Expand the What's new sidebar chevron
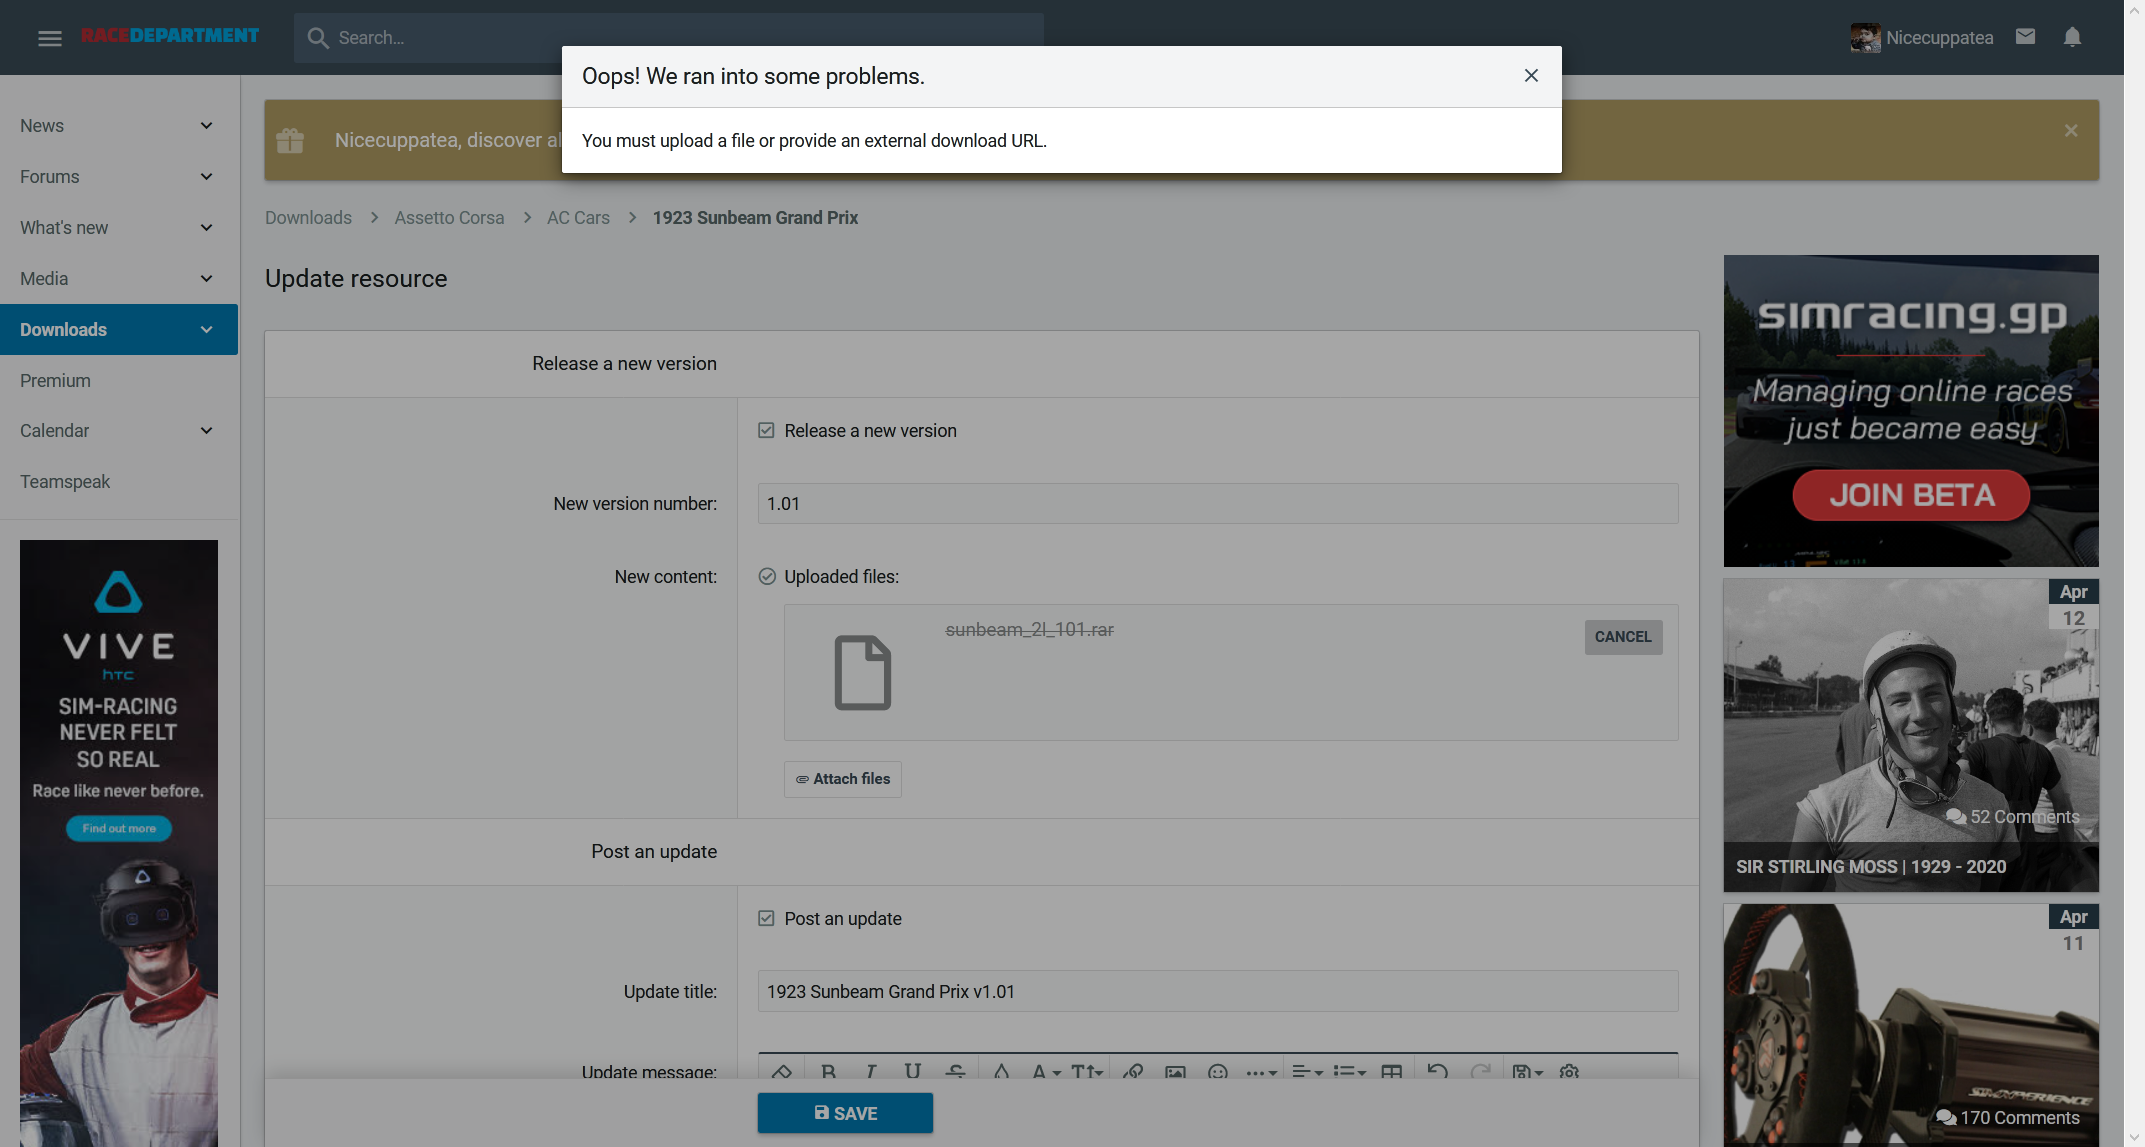The image size is (2145, 1147). click(x=206, y=228)
